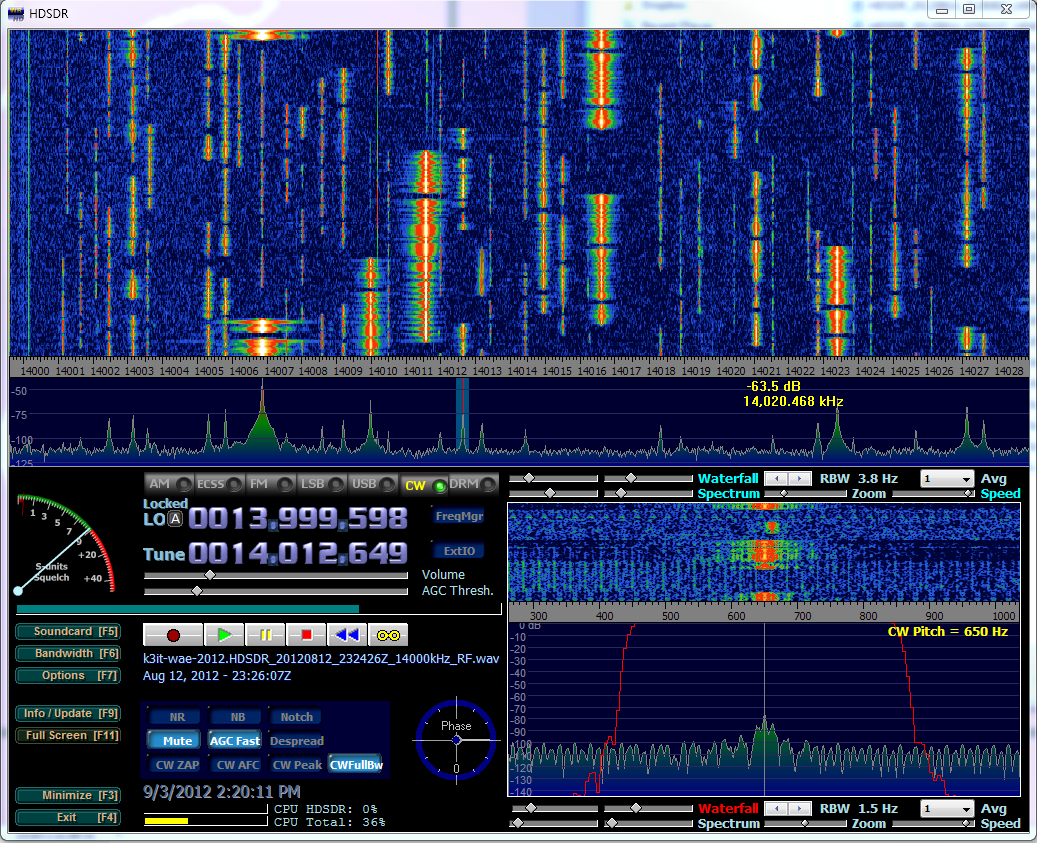Click the Tune frequency display
Screen dimensions: 1037x843
(298, 553)
